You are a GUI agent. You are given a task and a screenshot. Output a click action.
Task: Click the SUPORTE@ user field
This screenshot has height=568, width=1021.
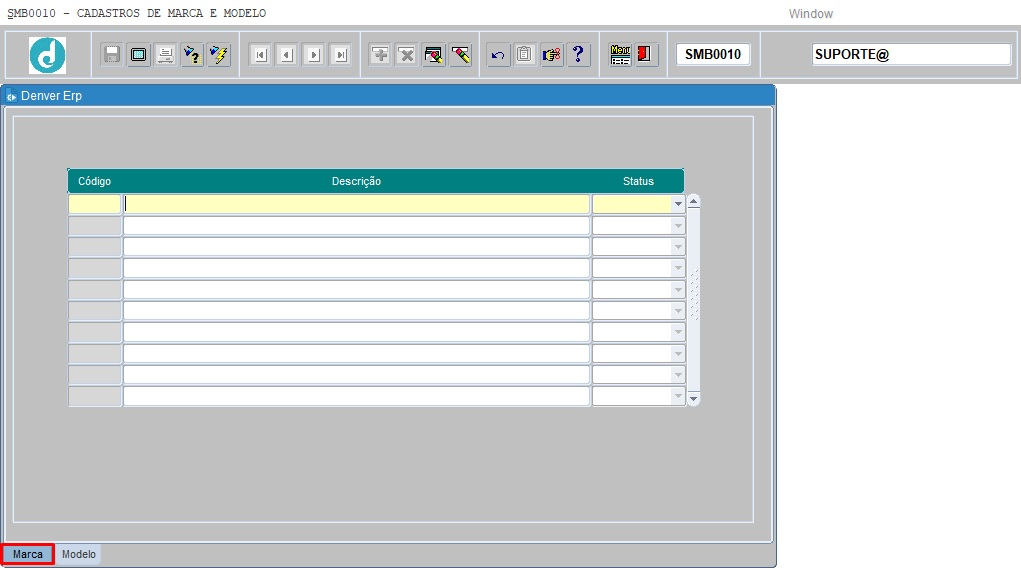[912, 55]
